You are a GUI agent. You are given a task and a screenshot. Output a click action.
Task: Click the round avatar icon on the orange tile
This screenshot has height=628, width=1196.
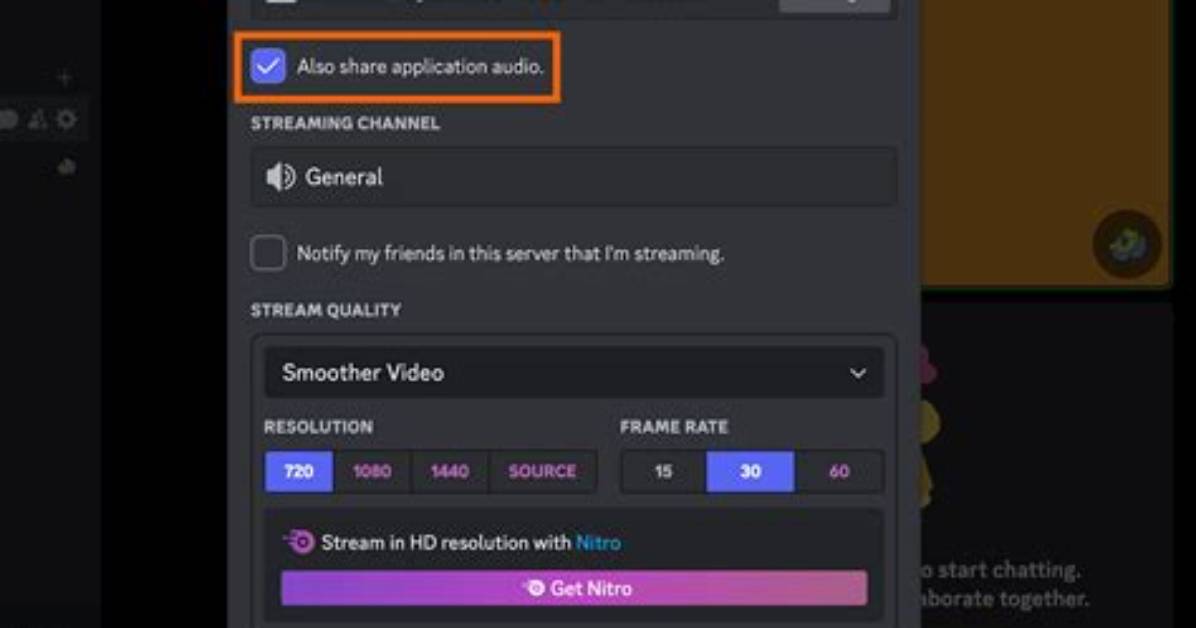click(1127, 244)
